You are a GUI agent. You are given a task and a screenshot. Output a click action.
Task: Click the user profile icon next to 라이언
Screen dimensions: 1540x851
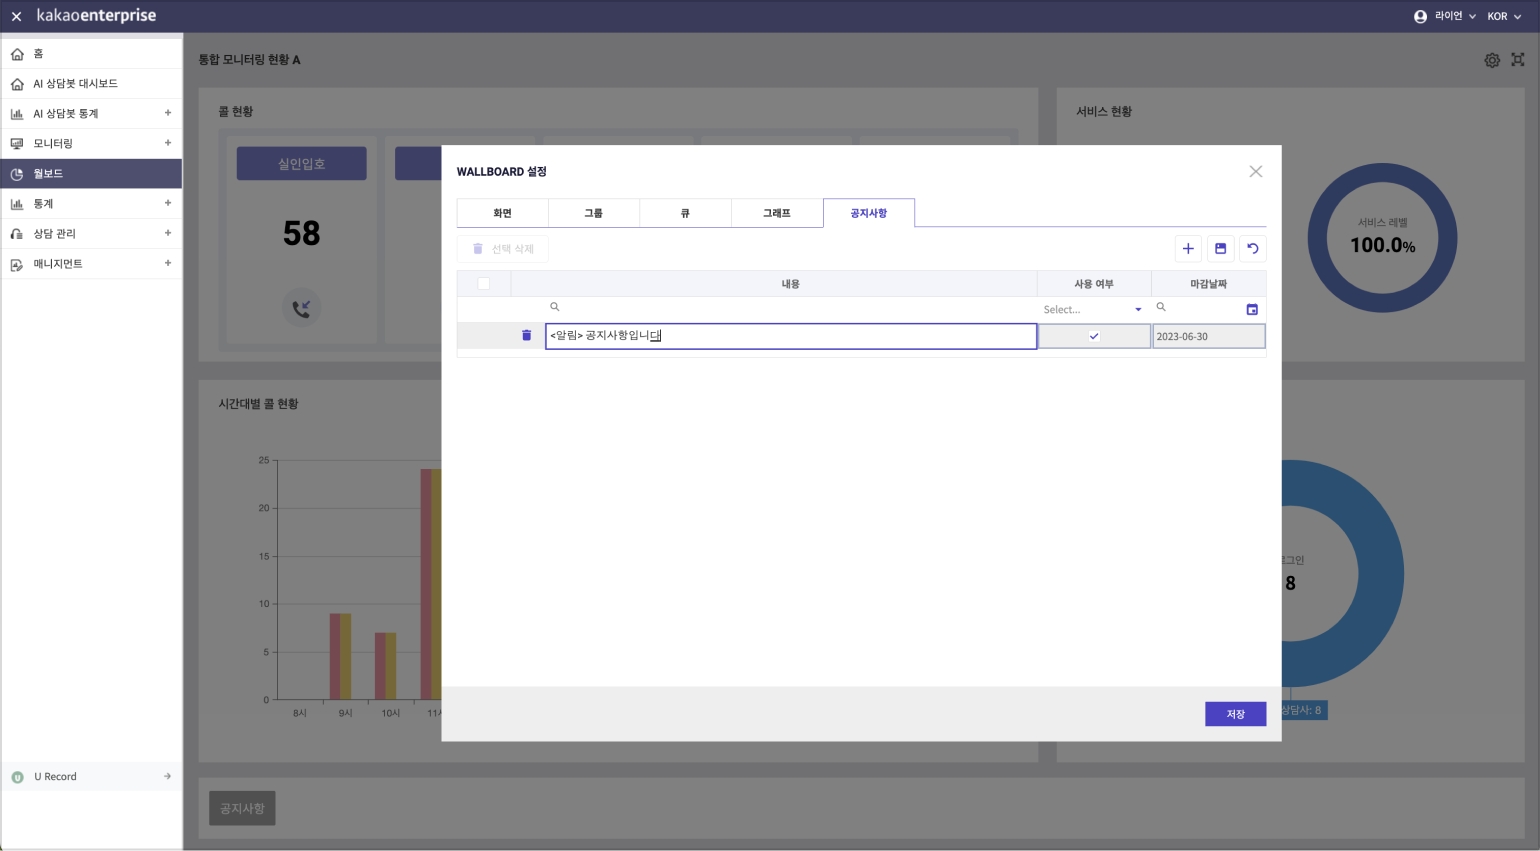1420,16
